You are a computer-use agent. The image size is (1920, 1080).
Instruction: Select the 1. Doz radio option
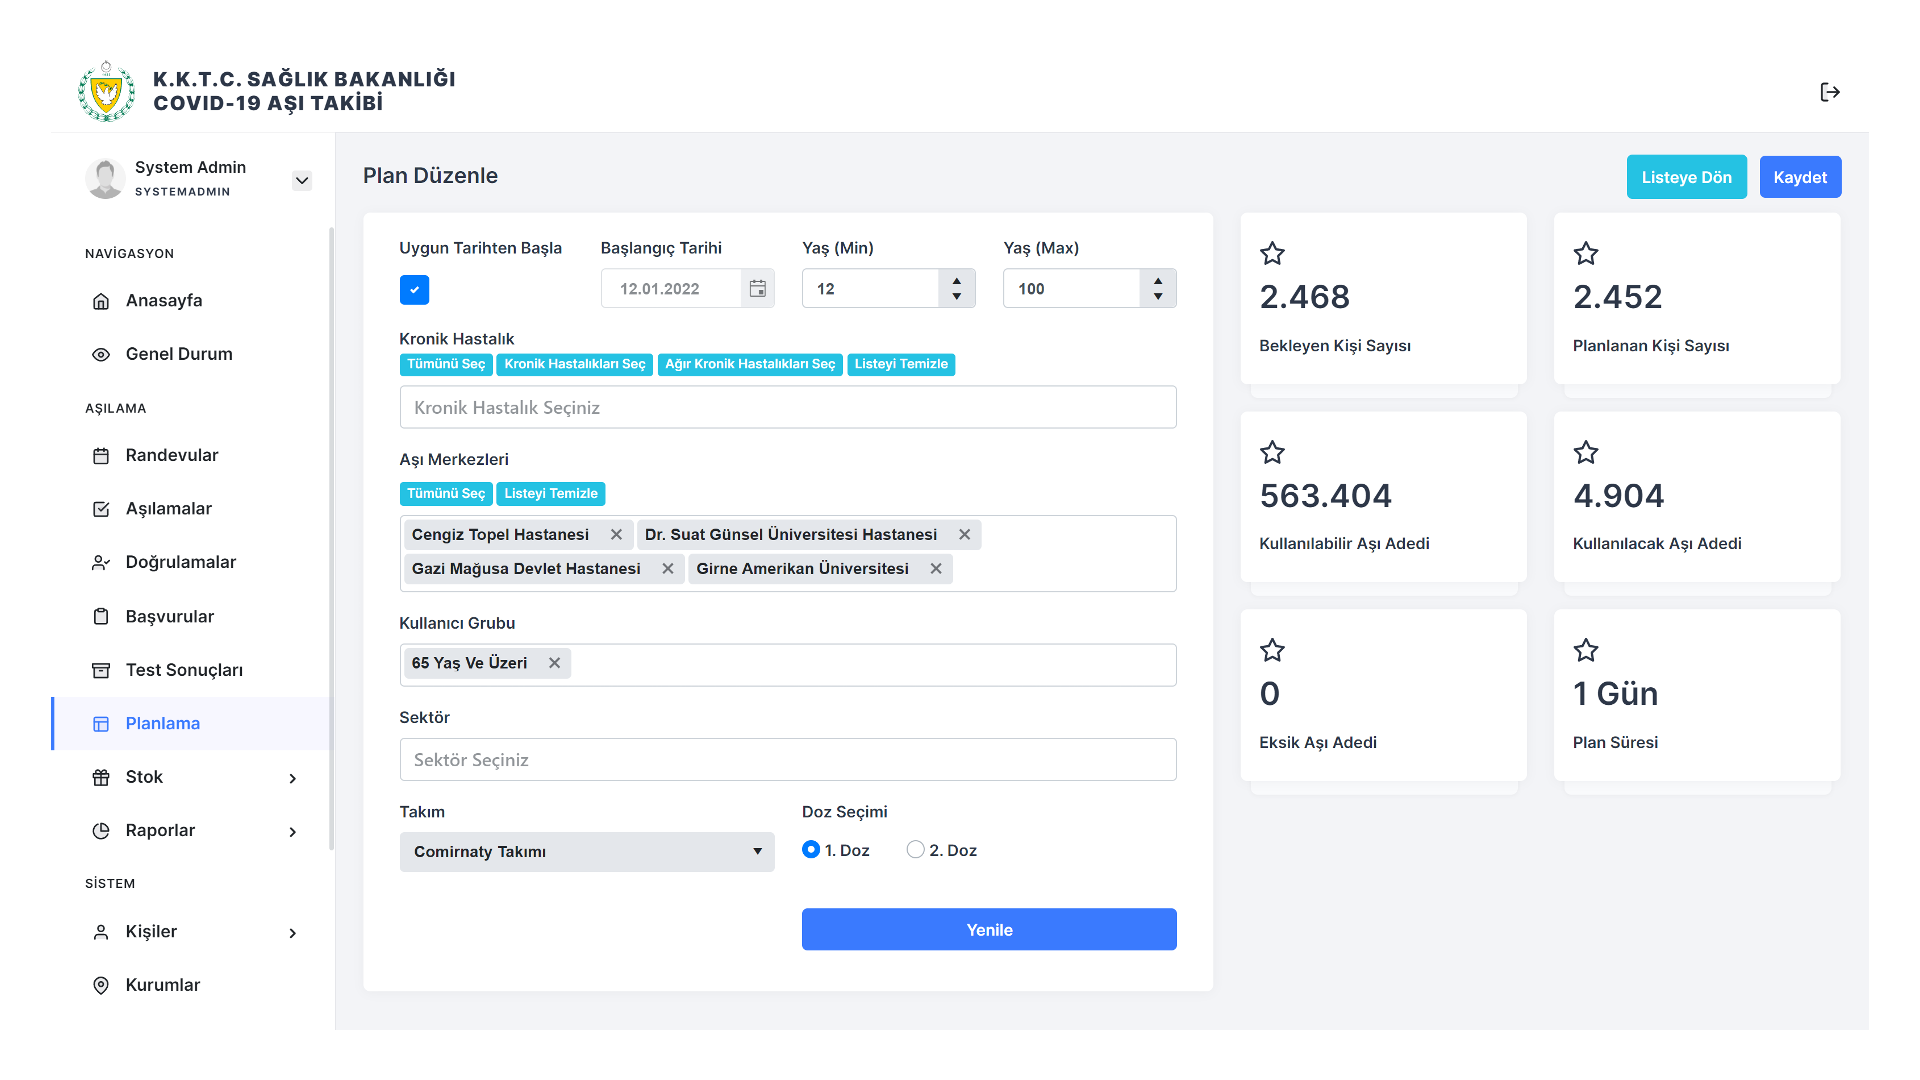click(811, 849)
